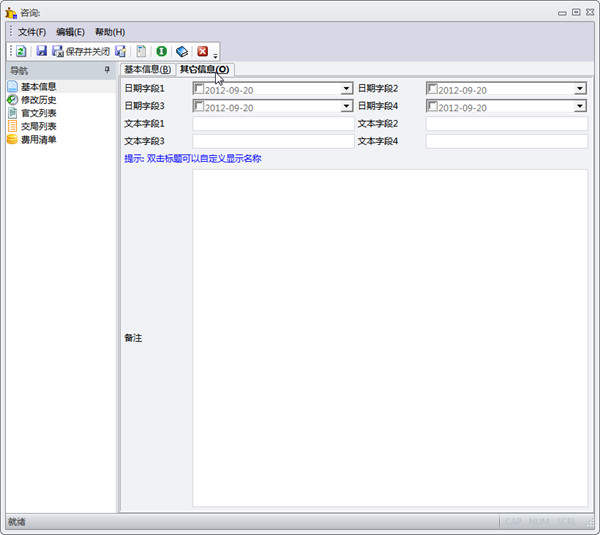This screenshot has height=535, width=600.
Task: Click inside the large 备注 text area
Action: 390,338
